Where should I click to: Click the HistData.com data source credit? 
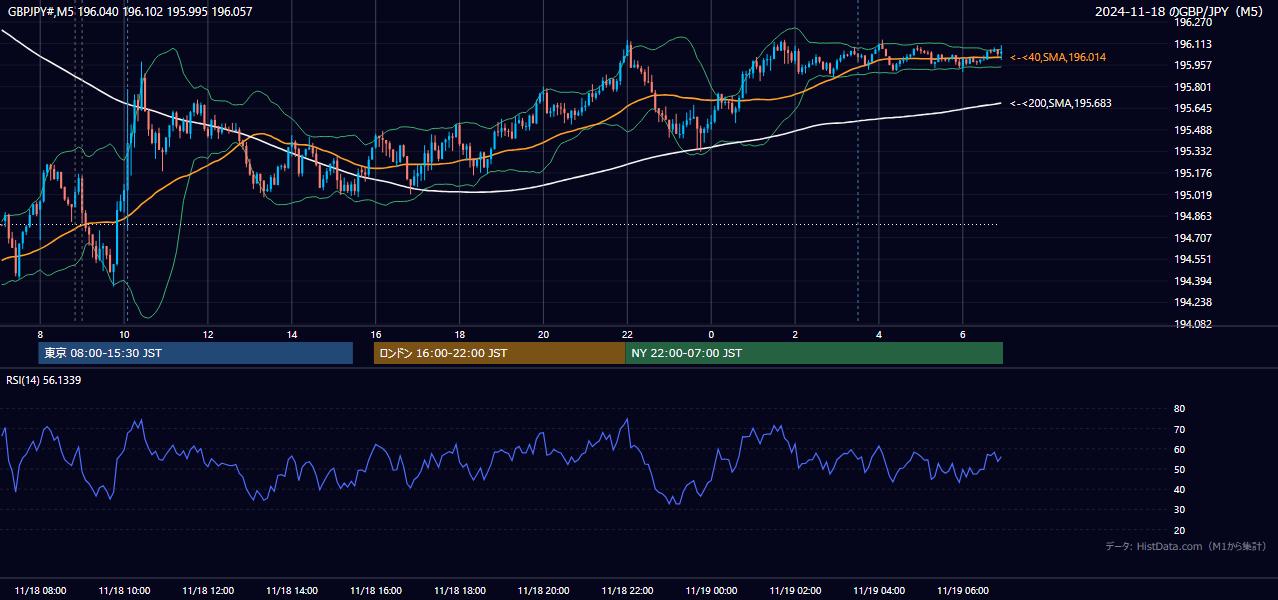[x=1185, y=546]
